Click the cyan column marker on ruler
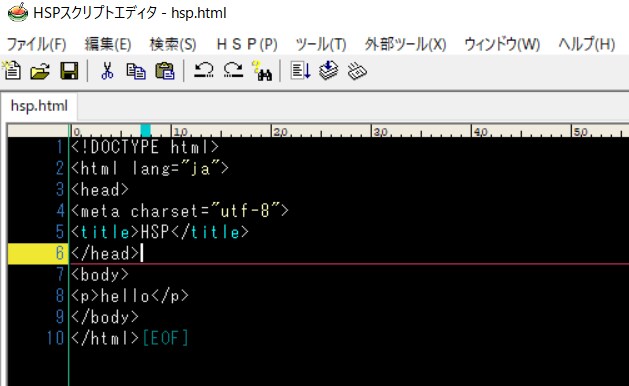Viewport: 629px width, 386px height. [146, 130]
